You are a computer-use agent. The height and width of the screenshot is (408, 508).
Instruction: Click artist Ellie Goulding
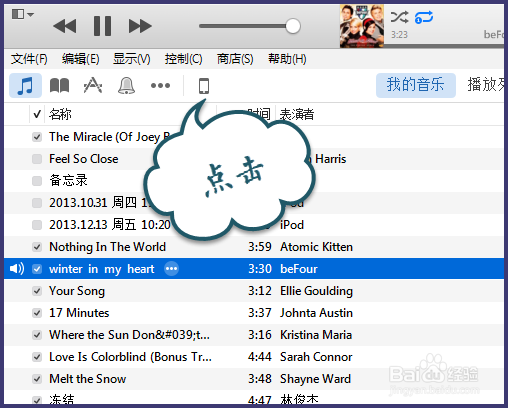[316, 291]
